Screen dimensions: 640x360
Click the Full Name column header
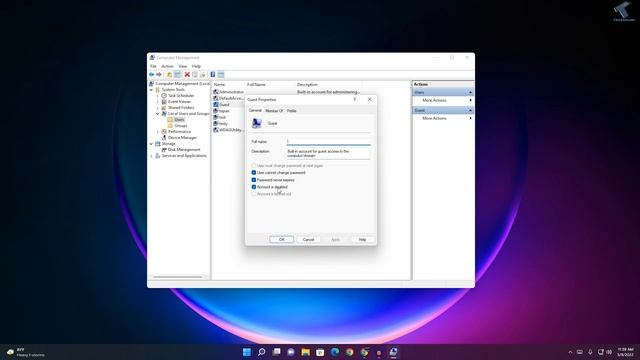pyautogui.click(x=256, y=84)
